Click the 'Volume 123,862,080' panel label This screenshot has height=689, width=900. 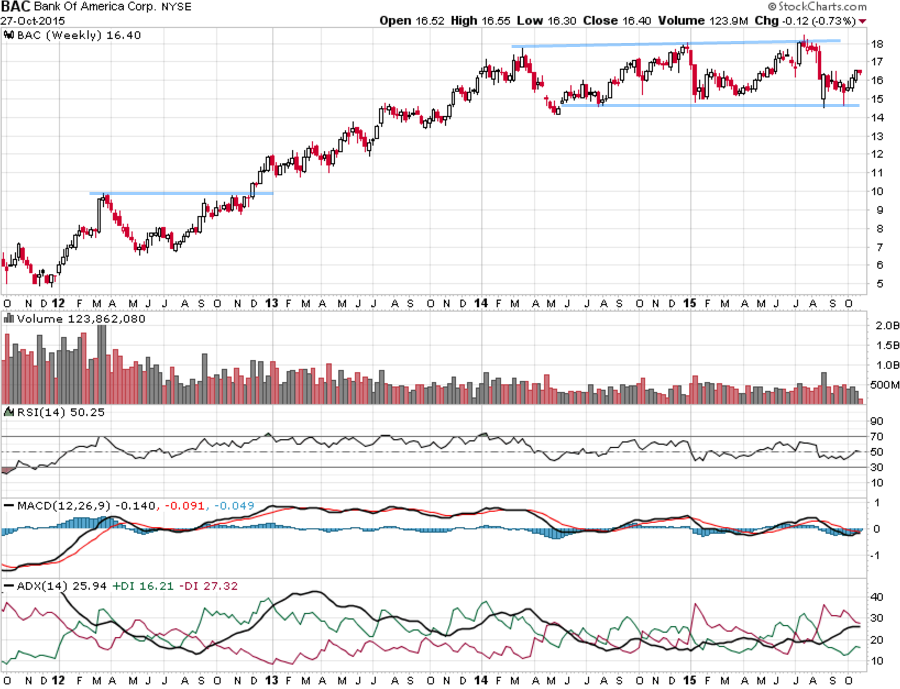pyautogui.click(x=81, y=319)
